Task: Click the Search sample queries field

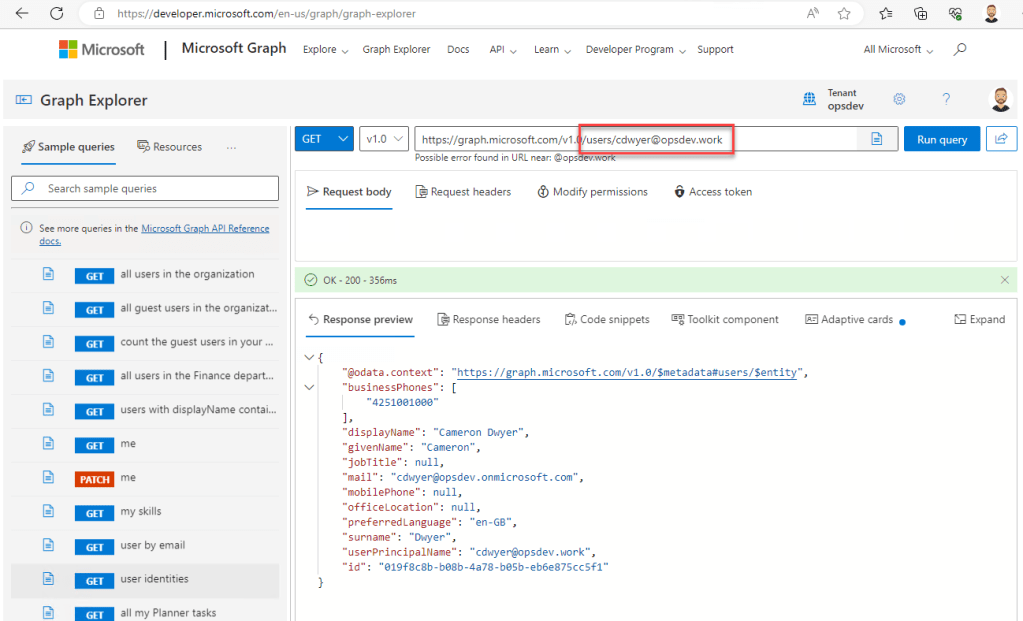Action: click(145, 188)
